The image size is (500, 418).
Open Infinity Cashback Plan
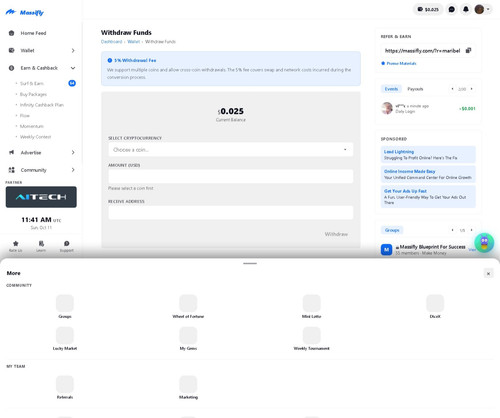point(42,105)
